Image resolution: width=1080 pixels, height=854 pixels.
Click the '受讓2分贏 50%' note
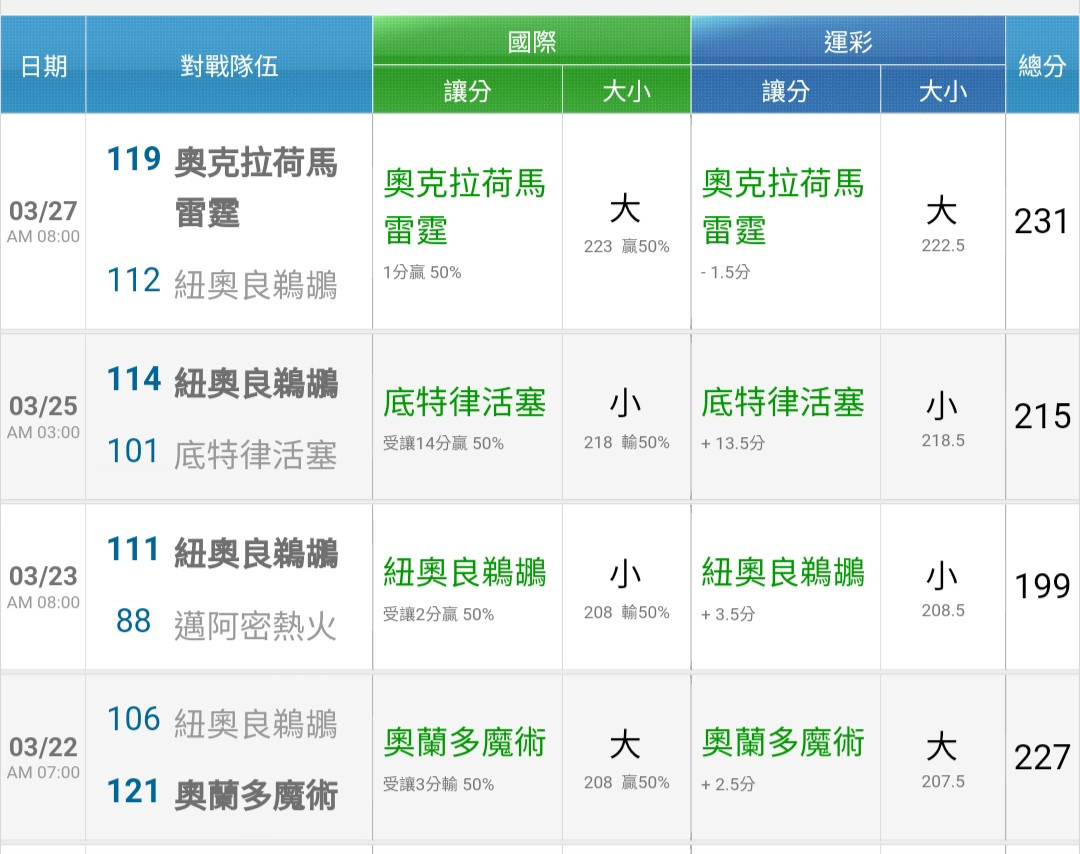coord(438,614)
